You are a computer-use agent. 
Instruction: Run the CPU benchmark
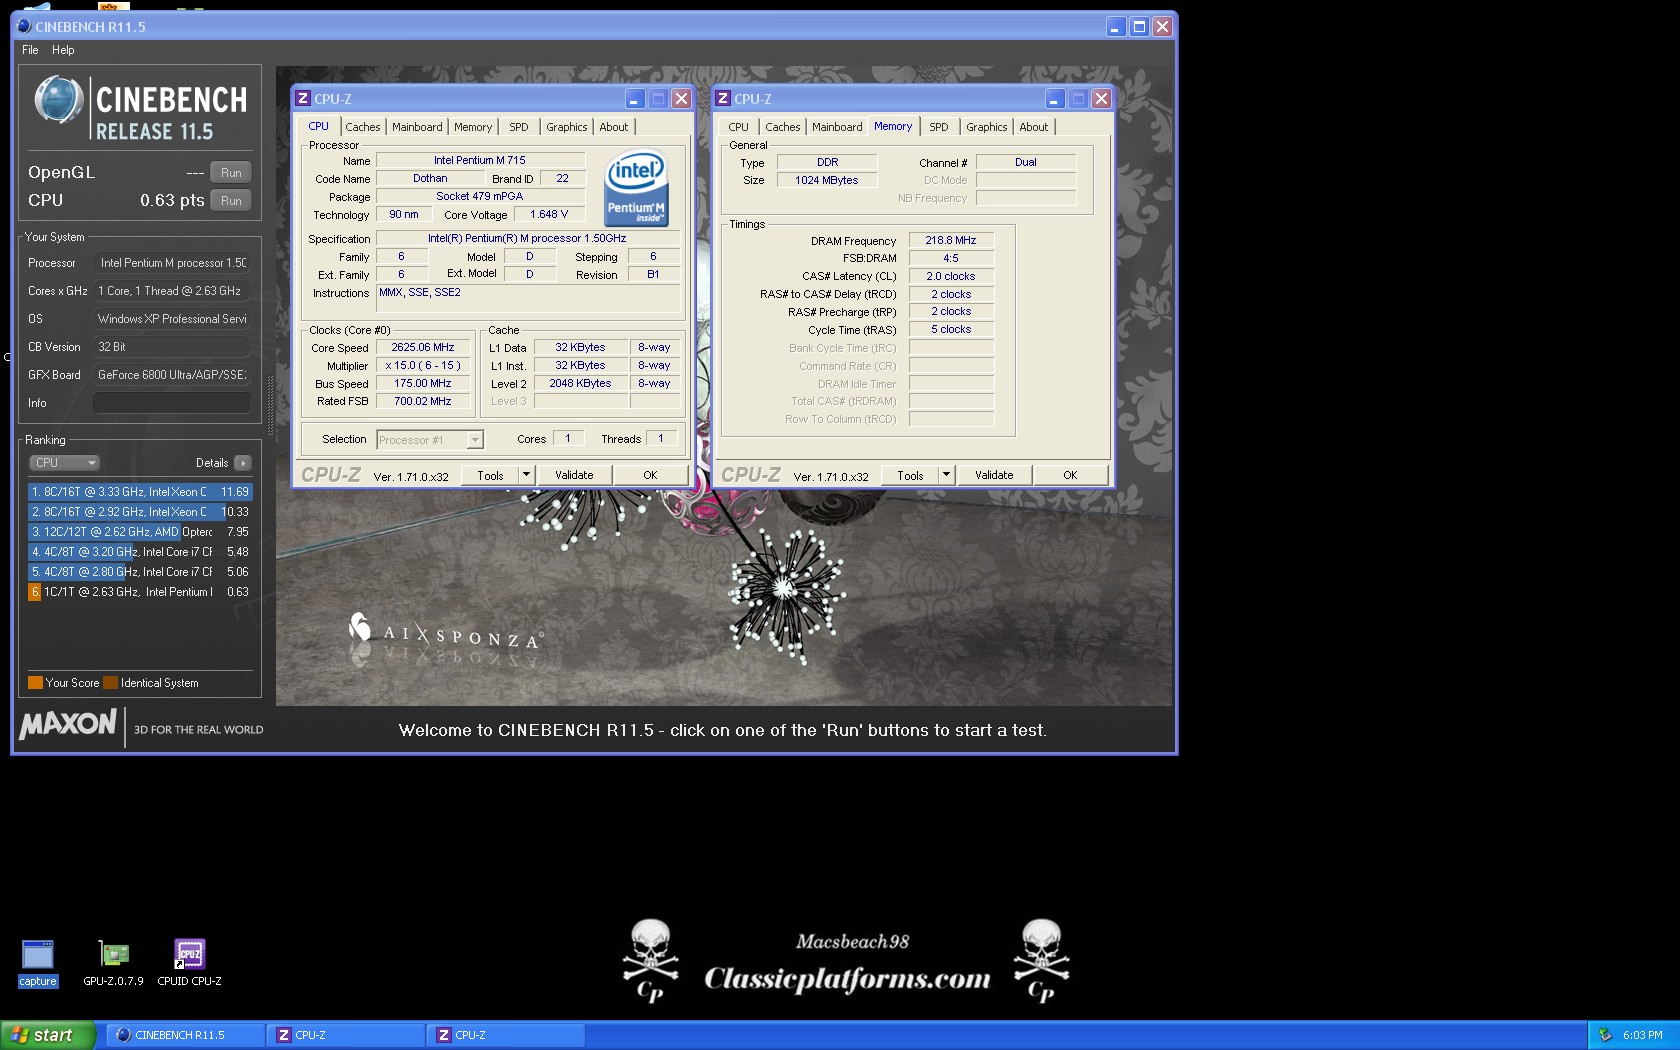231,201
